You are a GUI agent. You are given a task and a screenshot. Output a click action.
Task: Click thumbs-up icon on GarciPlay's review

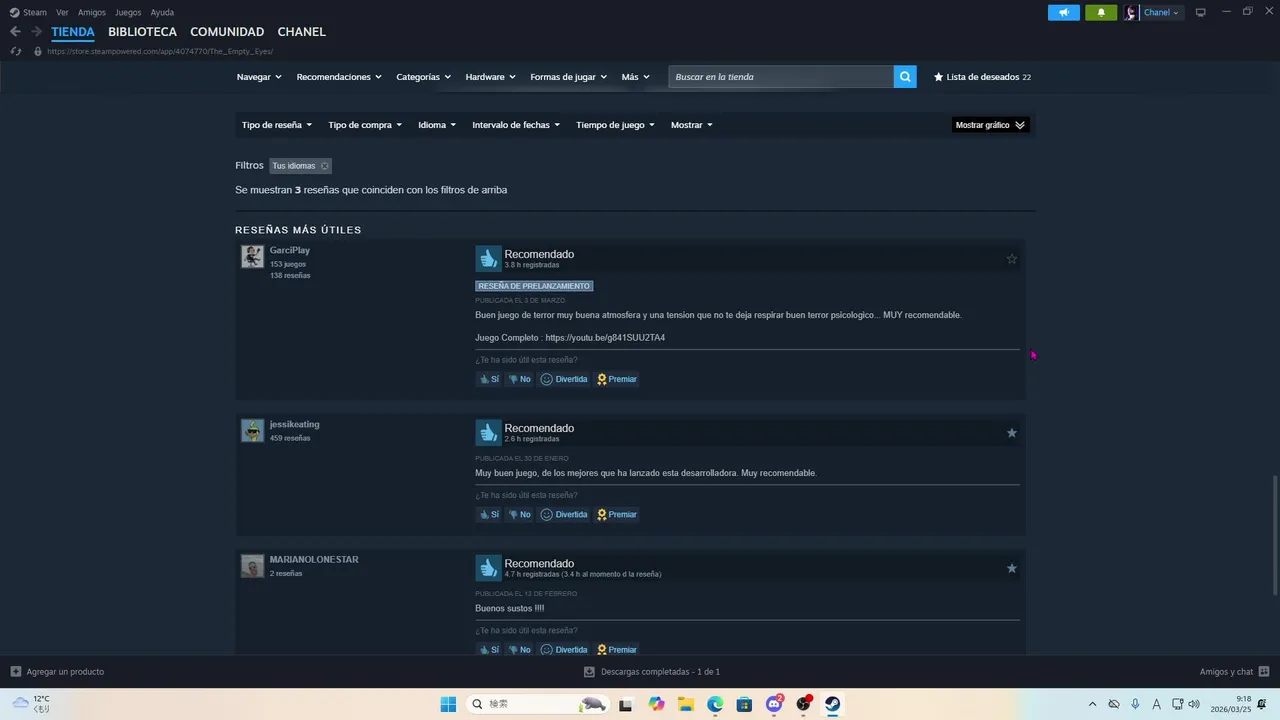click(x=488, y=259)
